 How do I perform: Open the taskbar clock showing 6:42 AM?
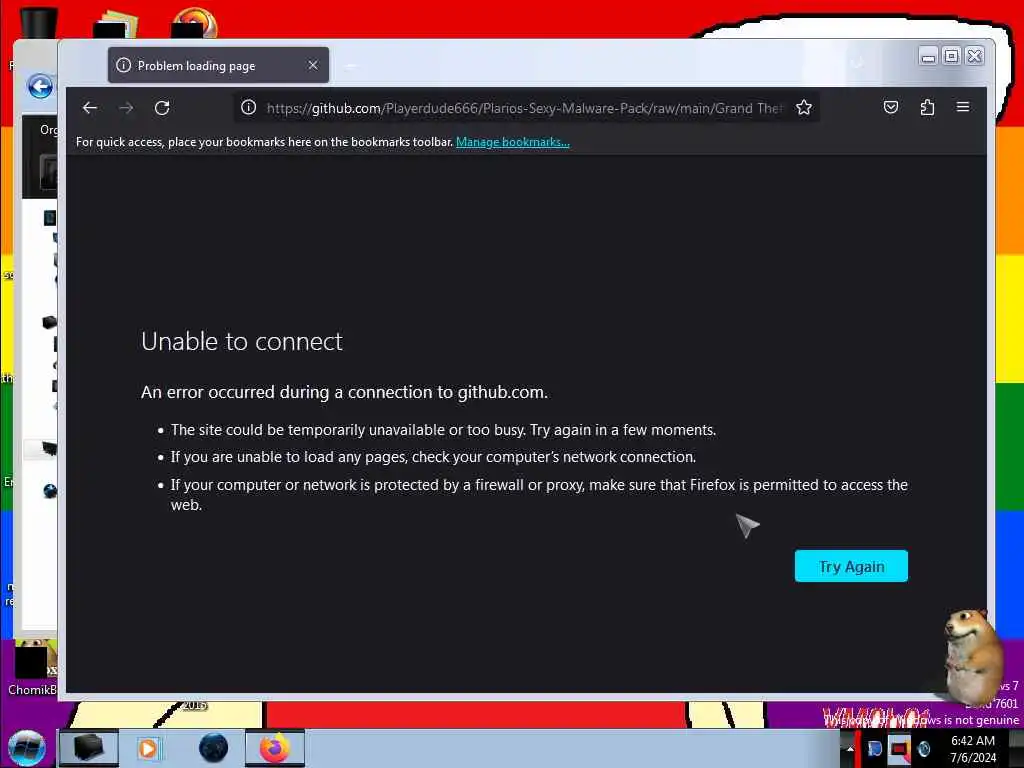pos(972,749)
